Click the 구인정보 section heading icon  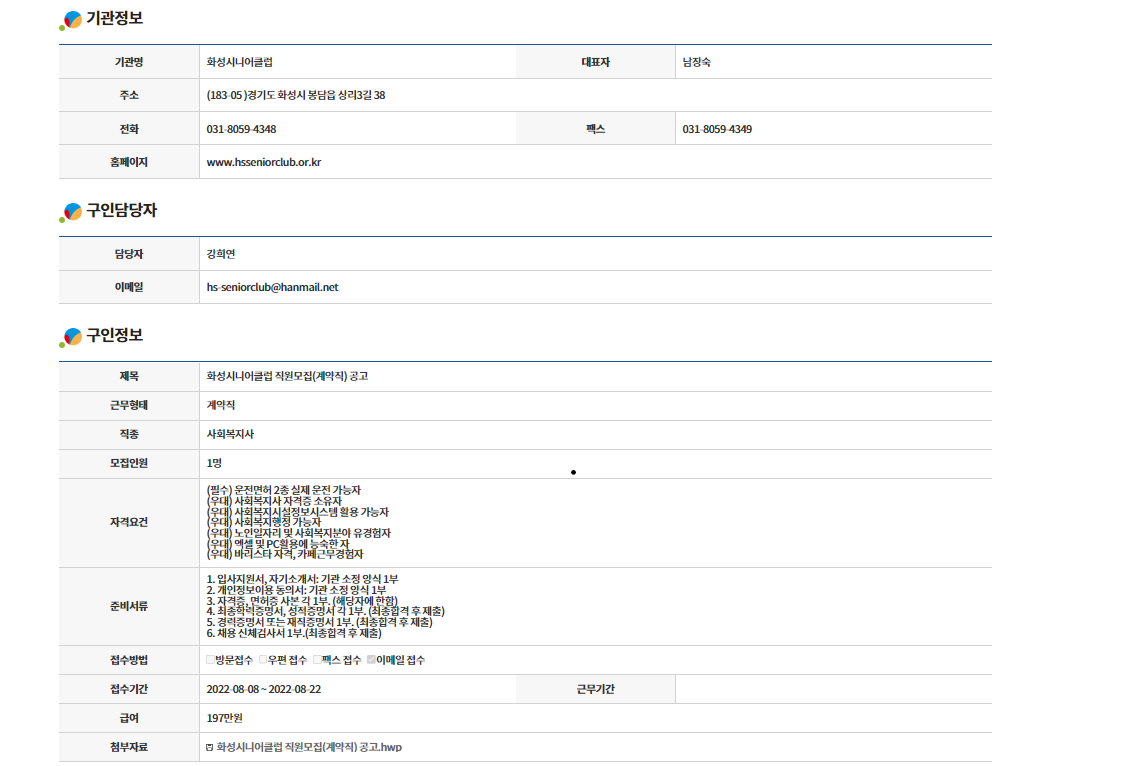click(70, 337)
